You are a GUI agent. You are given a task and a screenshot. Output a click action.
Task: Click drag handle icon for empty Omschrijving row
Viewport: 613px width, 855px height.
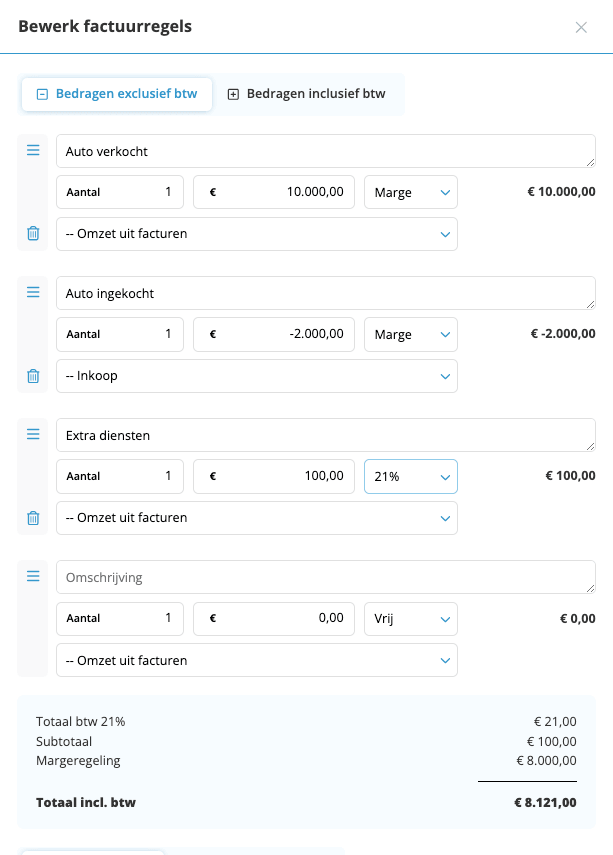coord(33,576)
